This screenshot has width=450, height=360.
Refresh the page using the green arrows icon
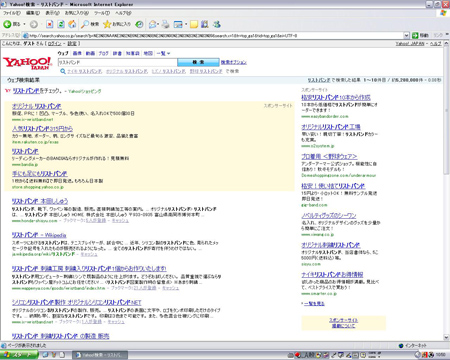click(x=61, y=24)
